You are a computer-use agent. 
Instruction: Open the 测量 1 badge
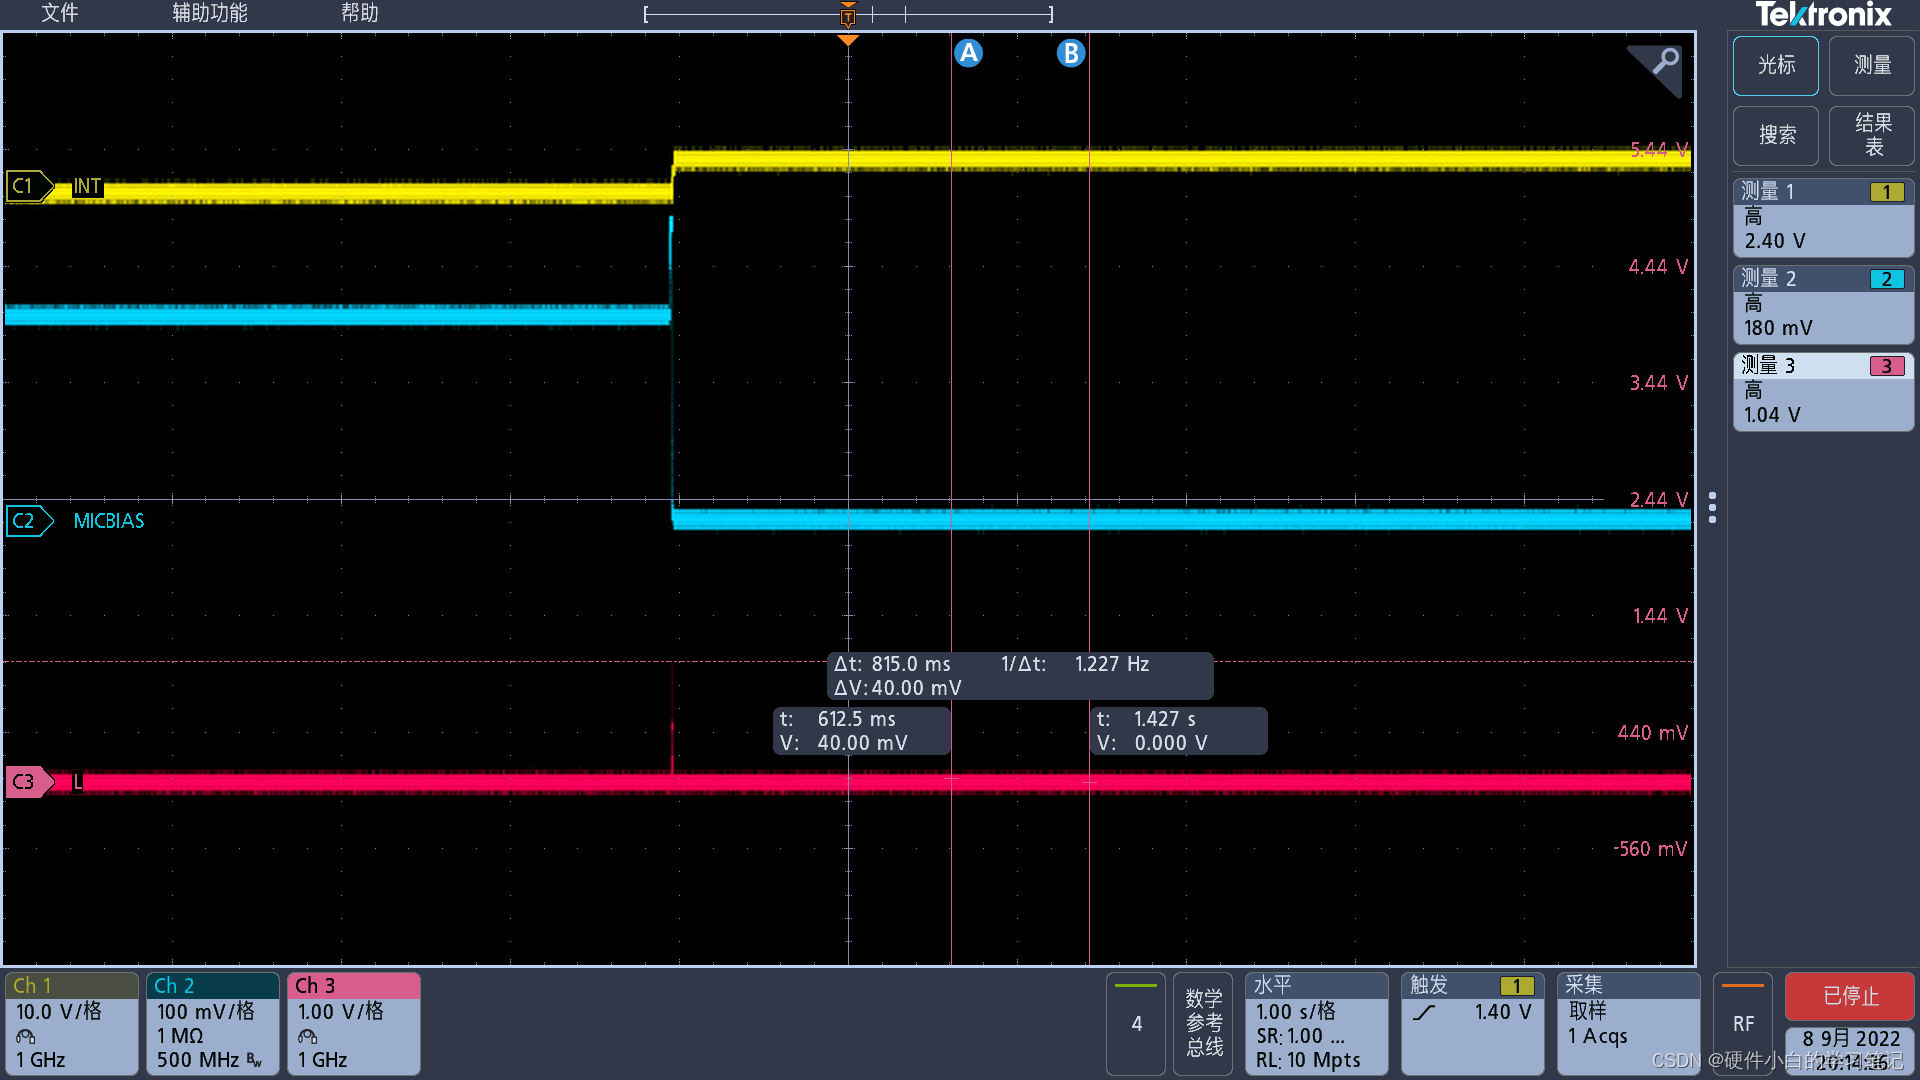pos(1823,217)
